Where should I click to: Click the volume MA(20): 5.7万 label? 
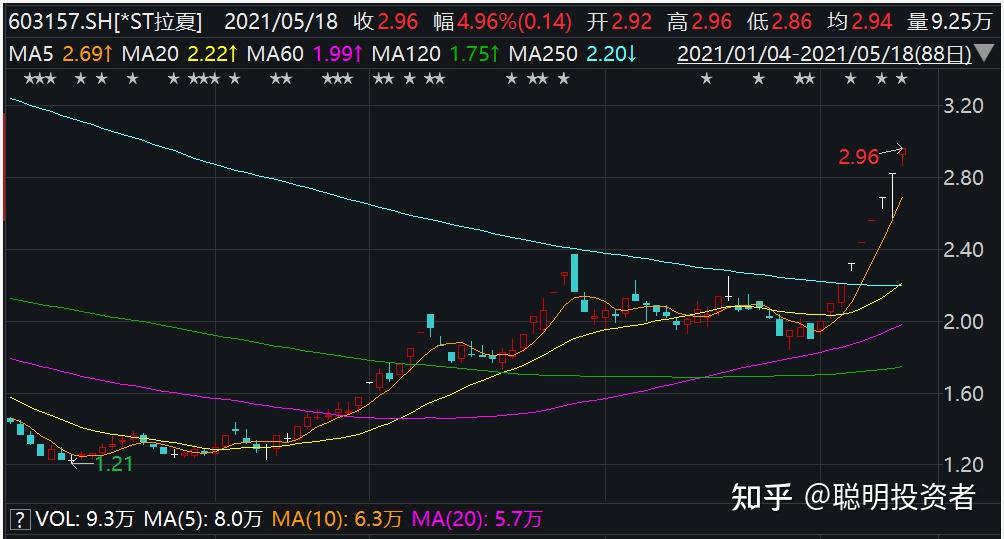pyautogui.click(x=476, y=519)
